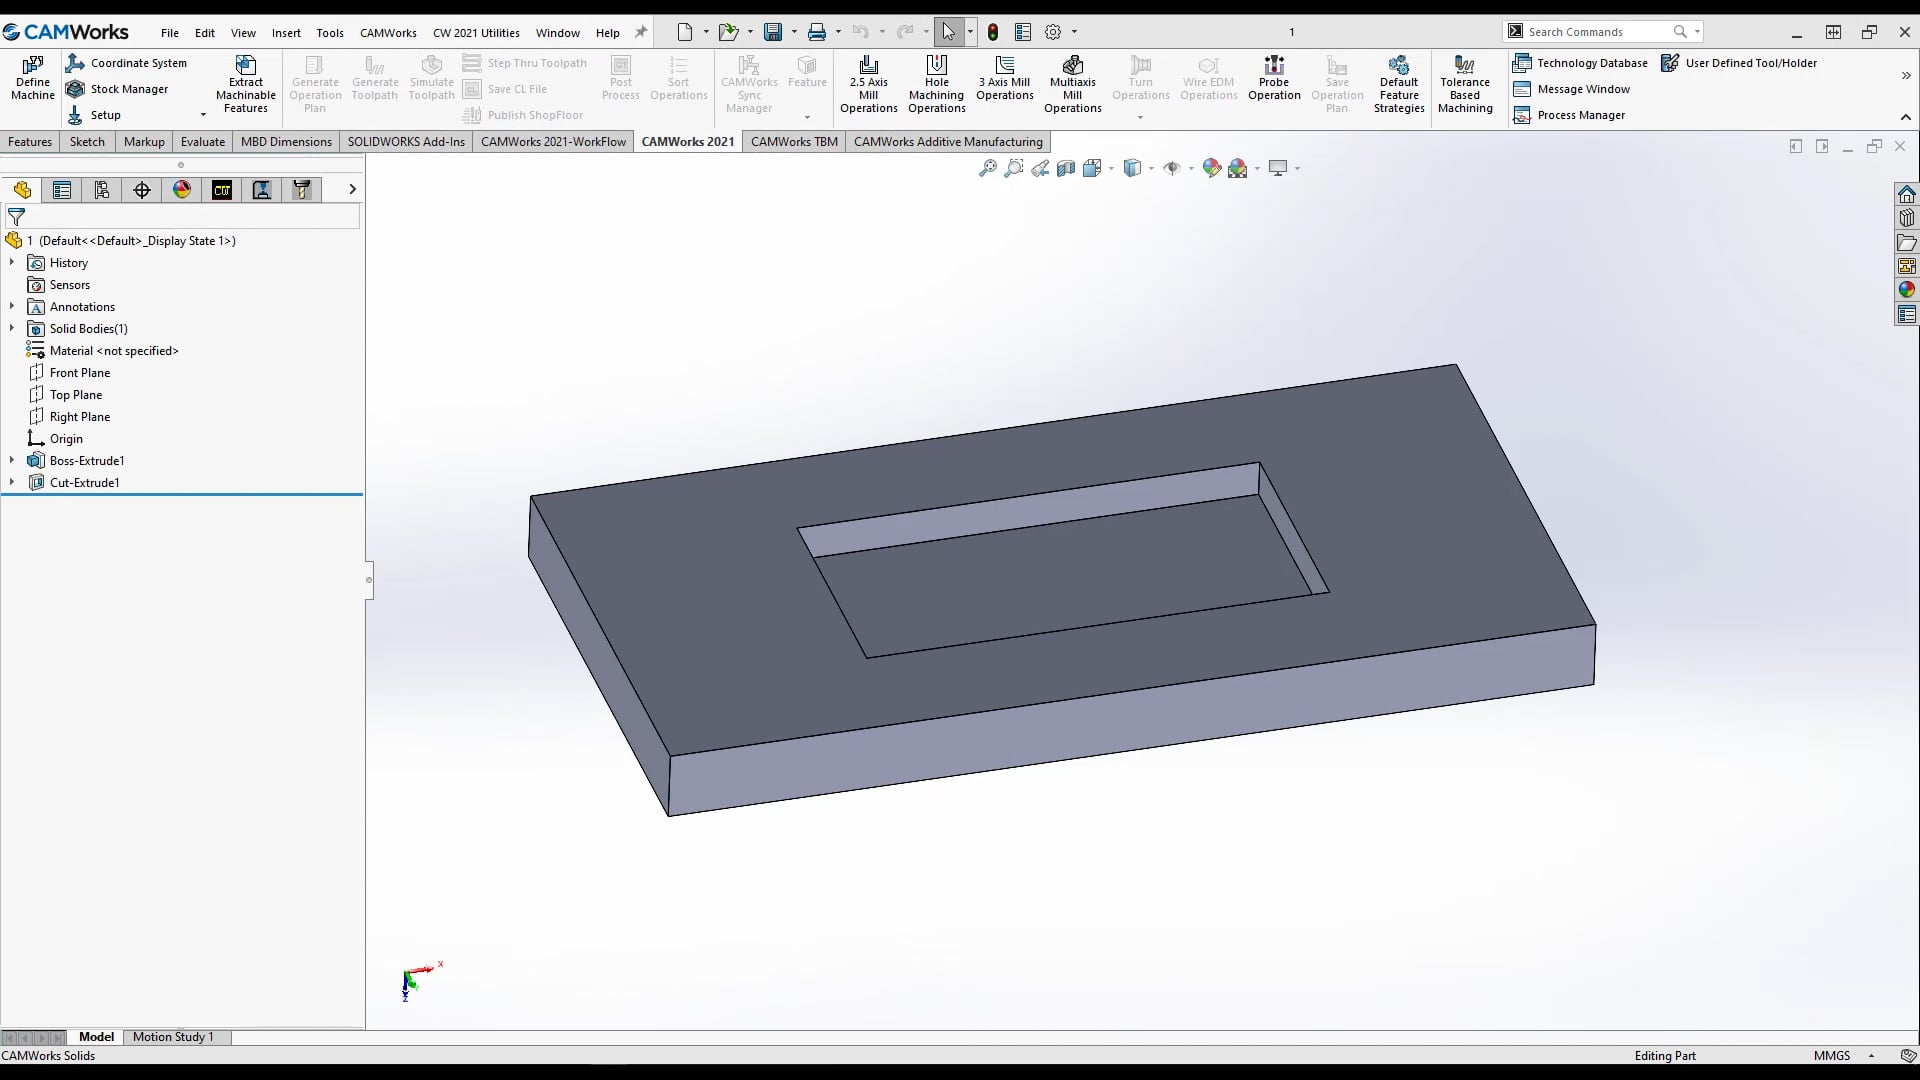The width and height of the screenshot is (1920, 1080).
Task: Click the Edit Appearance view icon
Action: tap(1211, 168)
